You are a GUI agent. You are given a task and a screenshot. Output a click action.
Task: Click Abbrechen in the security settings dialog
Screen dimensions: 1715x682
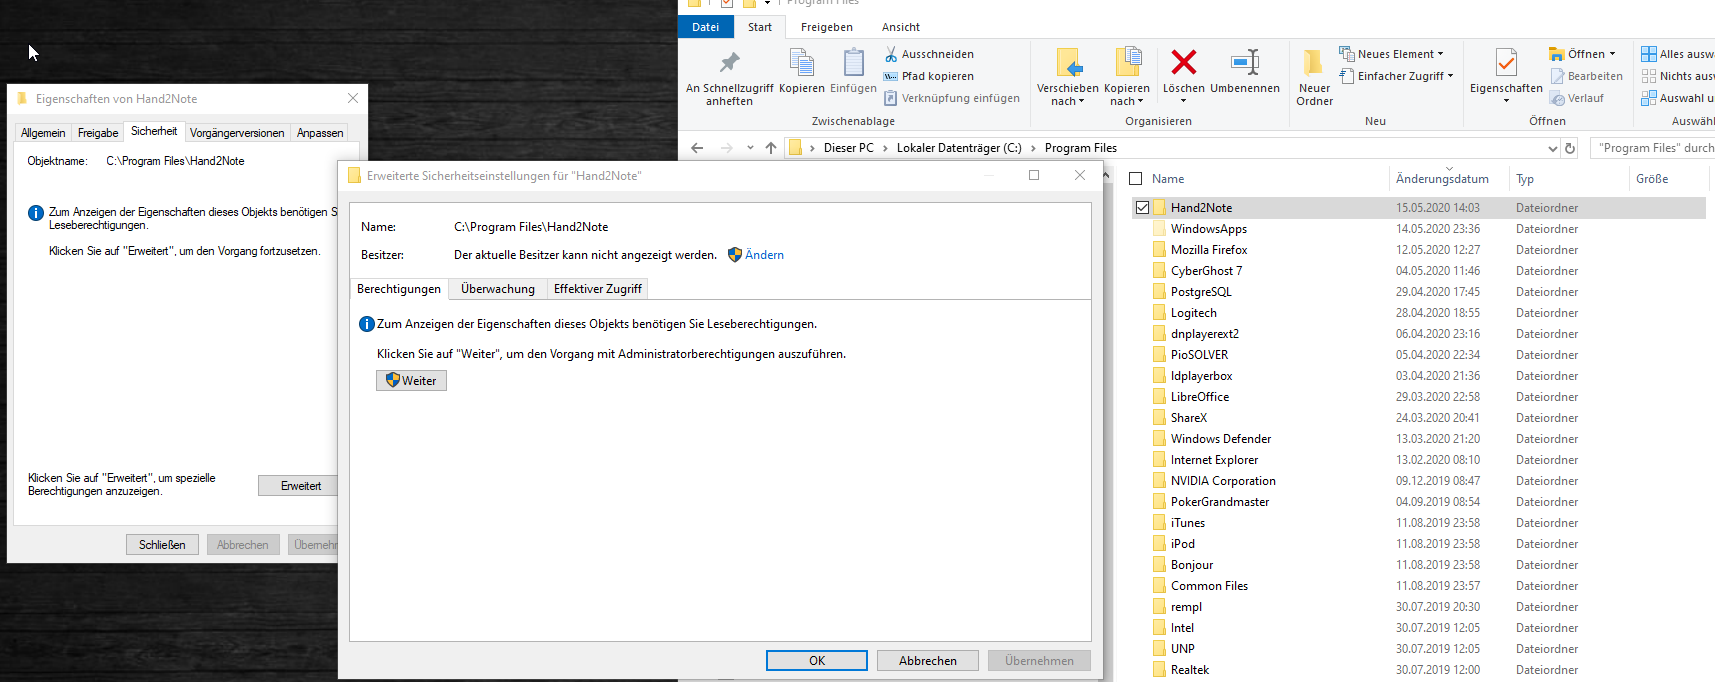(928, 661)
